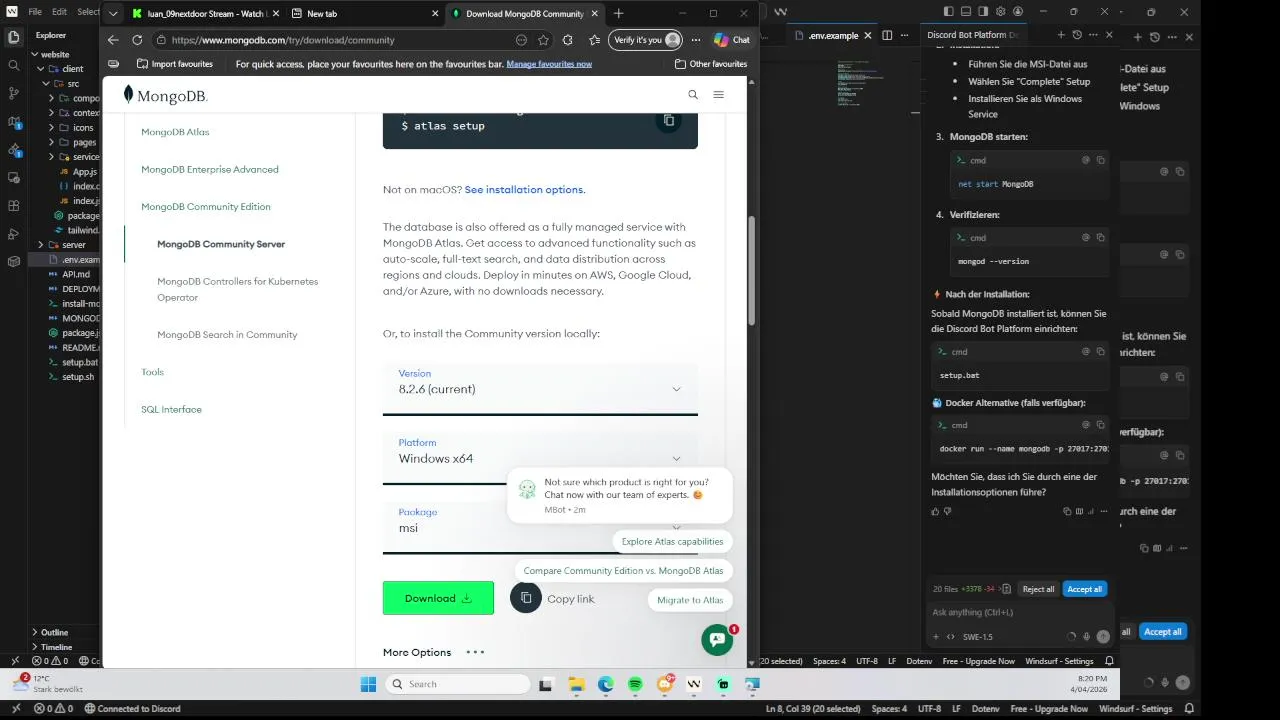1280x720 pixels.
Task: Follow the See installation options link
Action: [x=524, y=190]
